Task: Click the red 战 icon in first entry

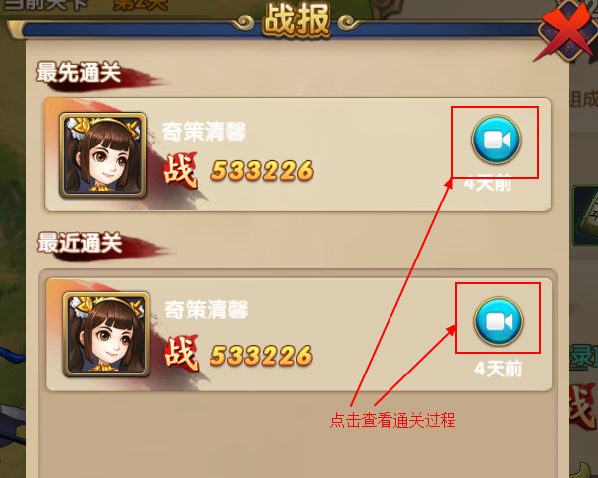Action: [180, 171]
